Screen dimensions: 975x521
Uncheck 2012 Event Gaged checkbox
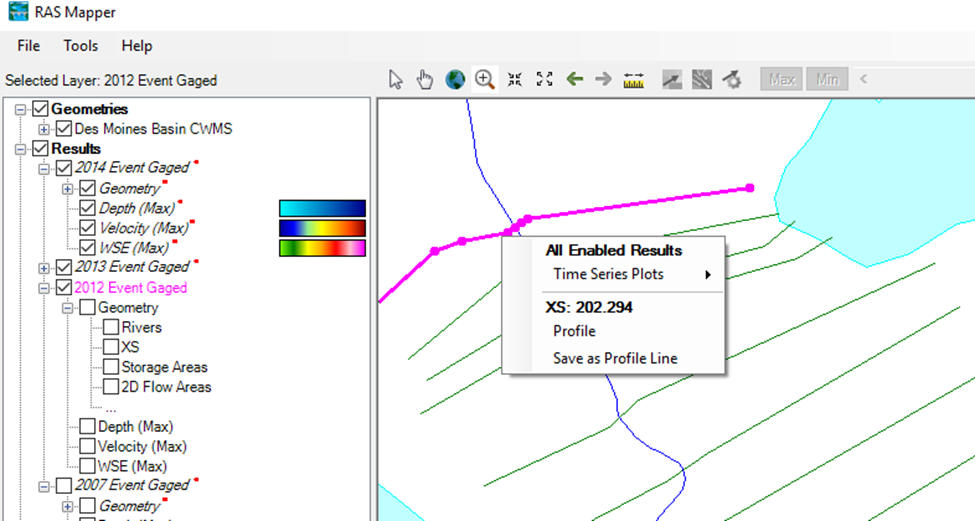click(x=63, y=288)
